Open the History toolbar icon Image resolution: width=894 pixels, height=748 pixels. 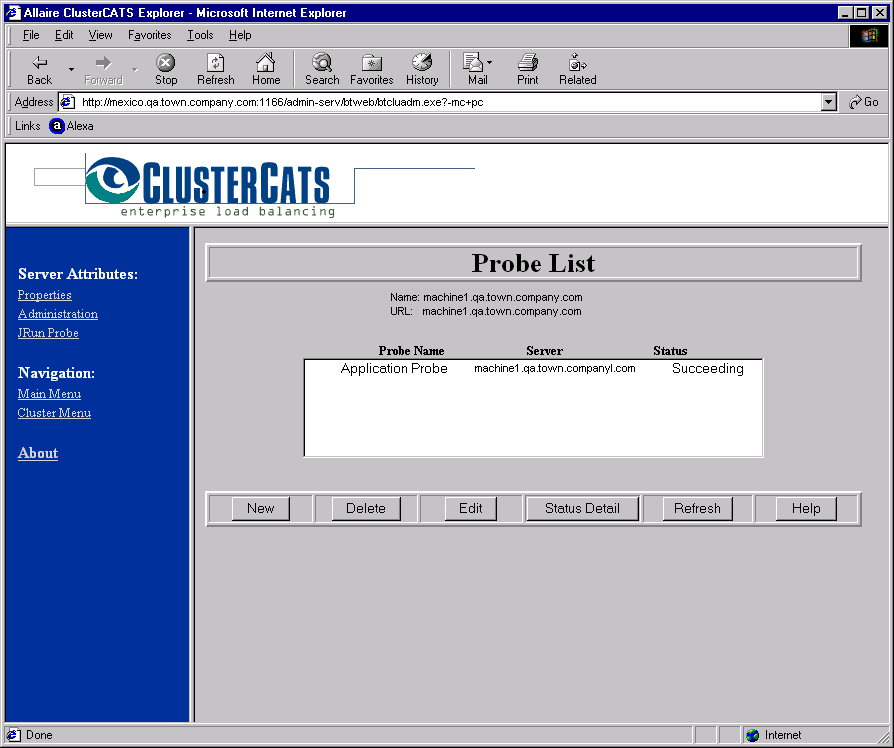[x=422, y=70]
